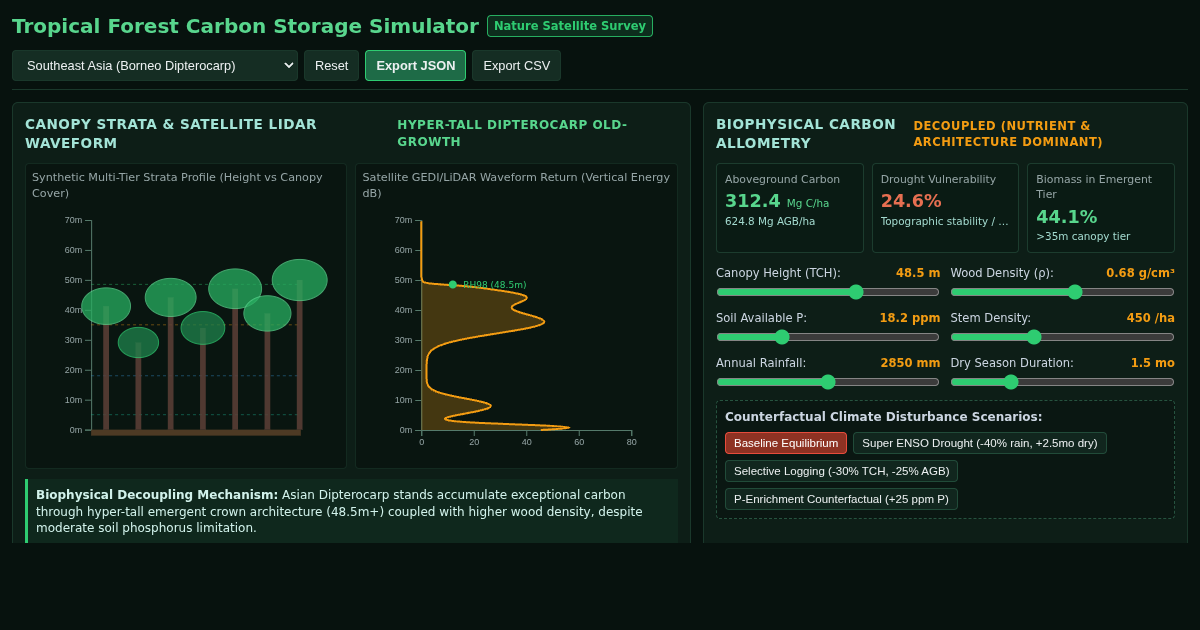Open the Southeast Asia region dropdown
Screen dimensions: 1200x630
[155, 66]
